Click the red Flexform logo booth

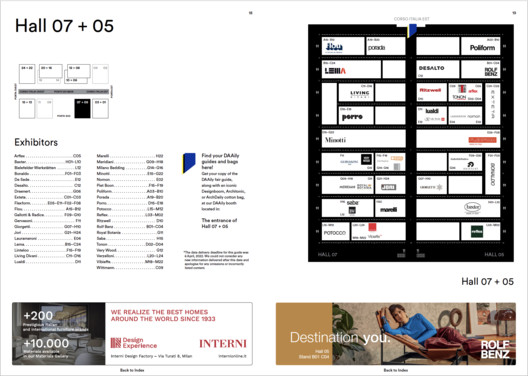(x=458, y=138)
